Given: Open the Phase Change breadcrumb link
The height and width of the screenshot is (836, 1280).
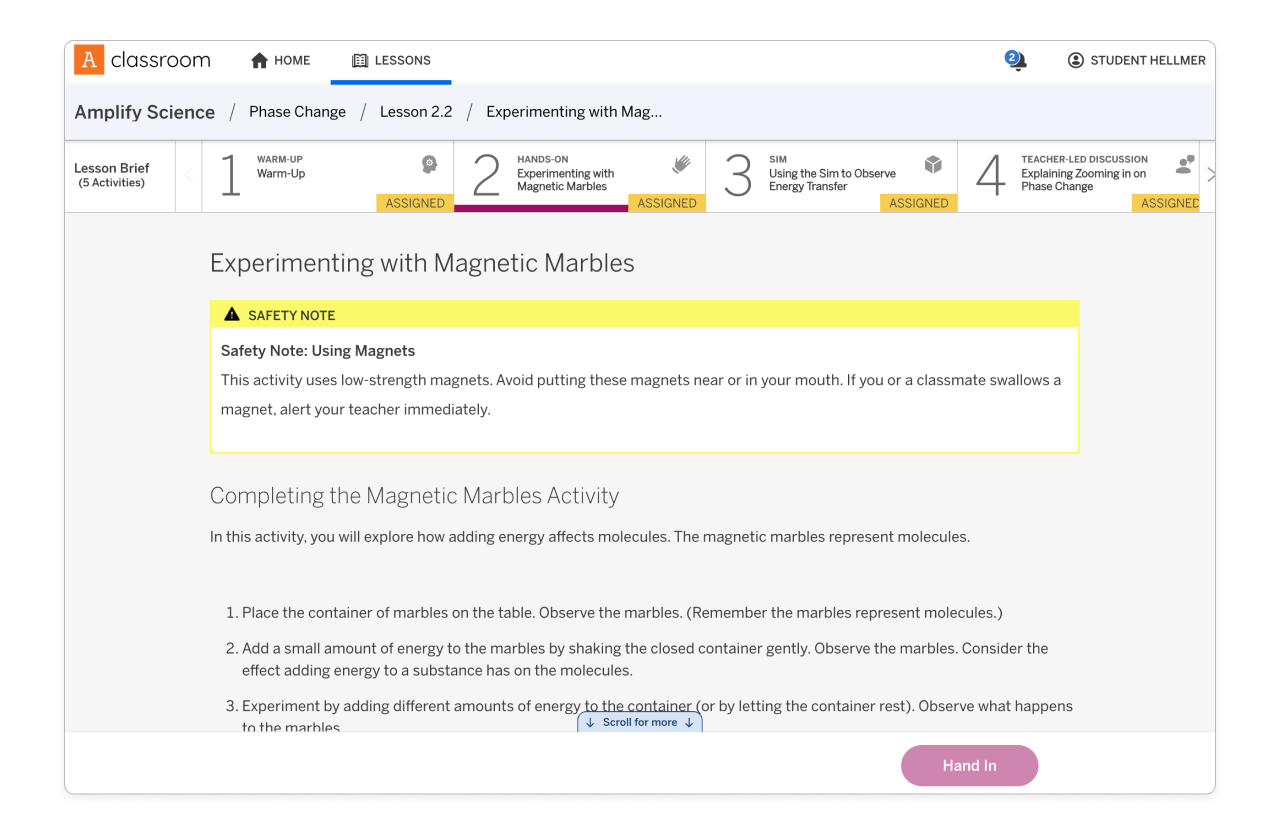Looking at the screenshot, I should click(297, 112).
